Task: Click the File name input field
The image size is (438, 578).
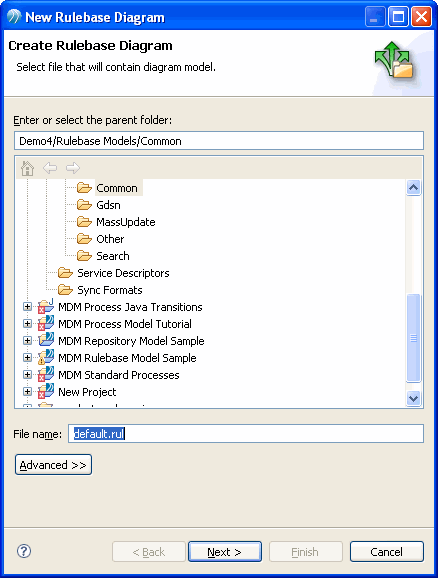Action: [246, 434]
